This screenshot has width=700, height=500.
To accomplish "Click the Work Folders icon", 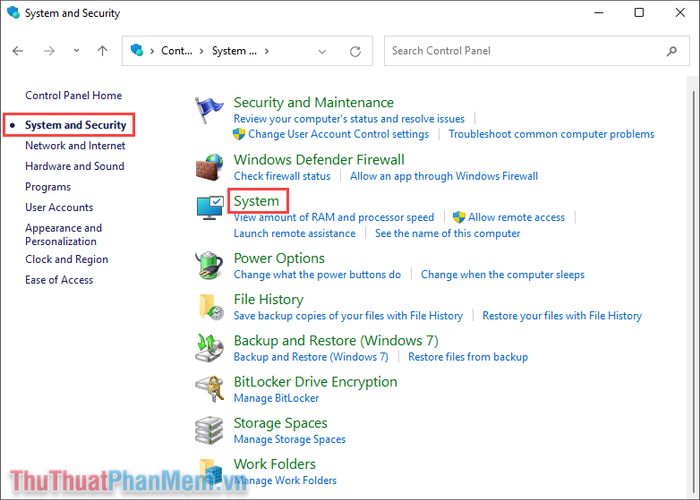I will pos(211,471).
